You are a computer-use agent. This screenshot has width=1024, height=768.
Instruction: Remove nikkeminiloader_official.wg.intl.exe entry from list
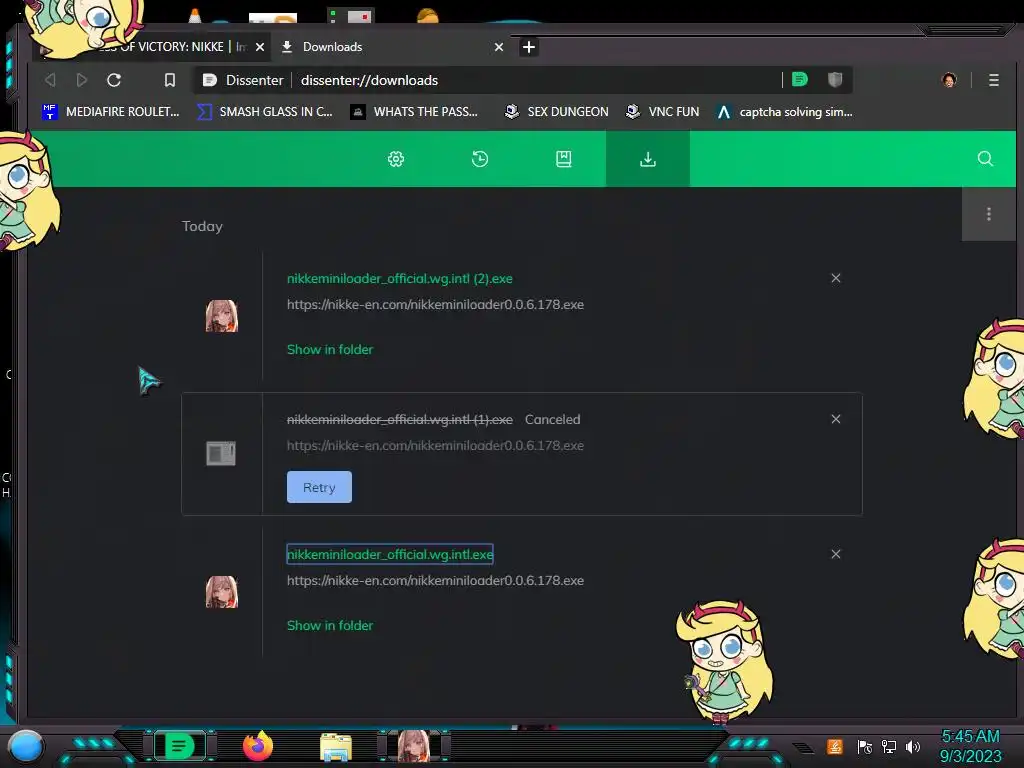pyautogui.click(x=836, y=554)
